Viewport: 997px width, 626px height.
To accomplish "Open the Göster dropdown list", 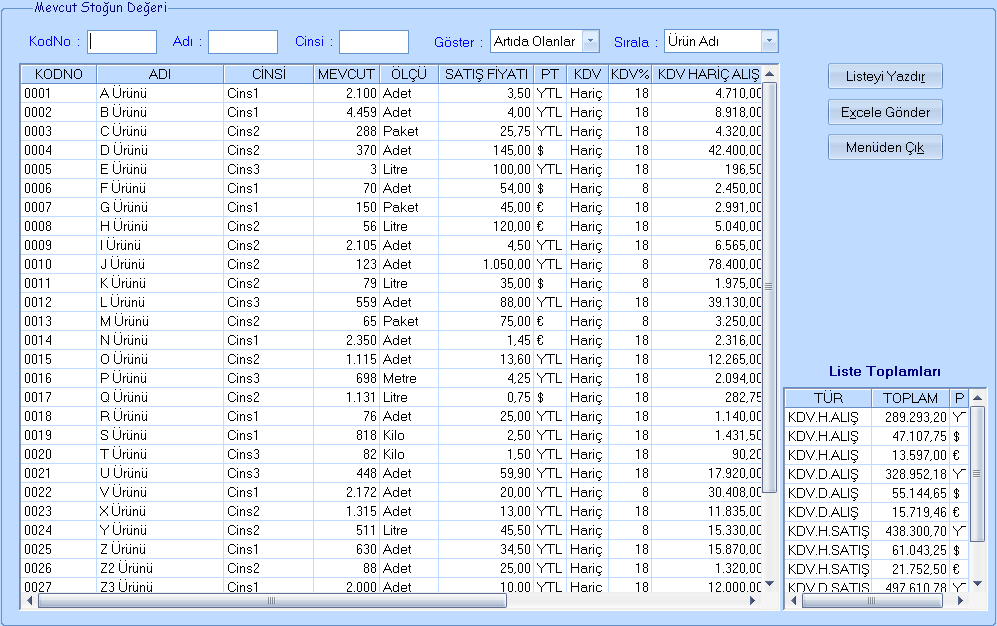I will pos(590,41).
